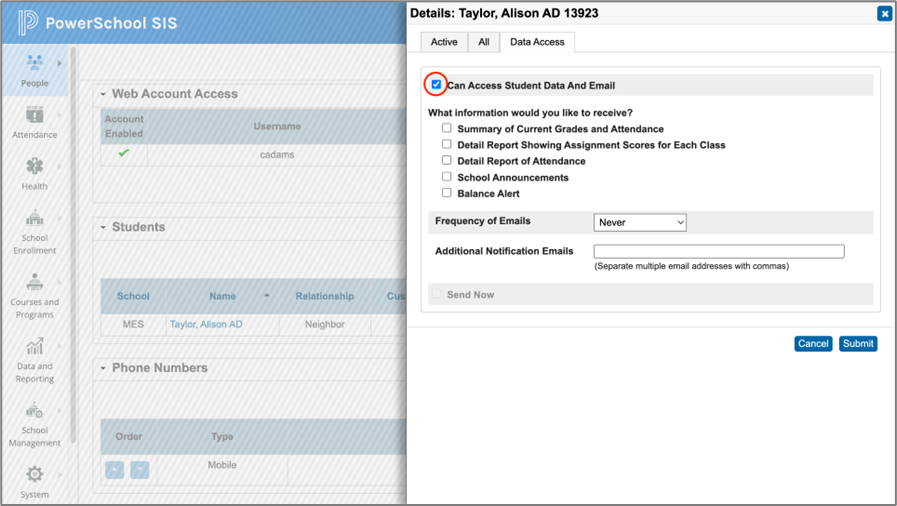The width and height of the screenshot is (897, 506).
Task: Collapse the Students section
Action: point(103,227)
